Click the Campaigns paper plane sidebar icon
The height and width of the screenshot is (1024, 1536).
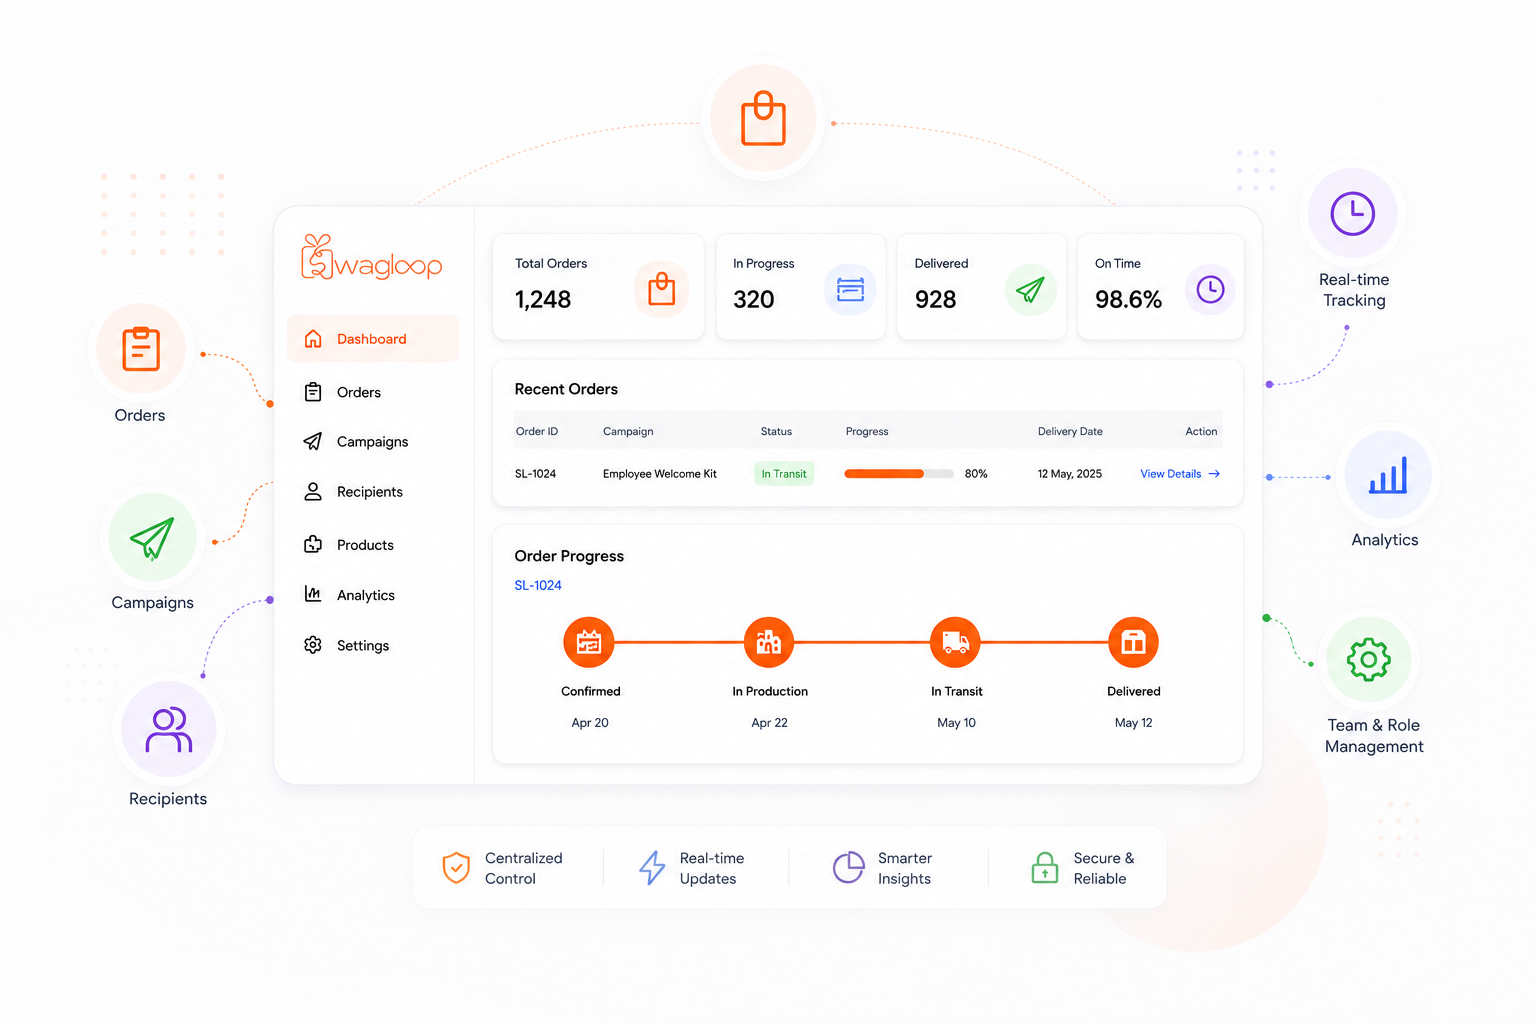[313, 441]
